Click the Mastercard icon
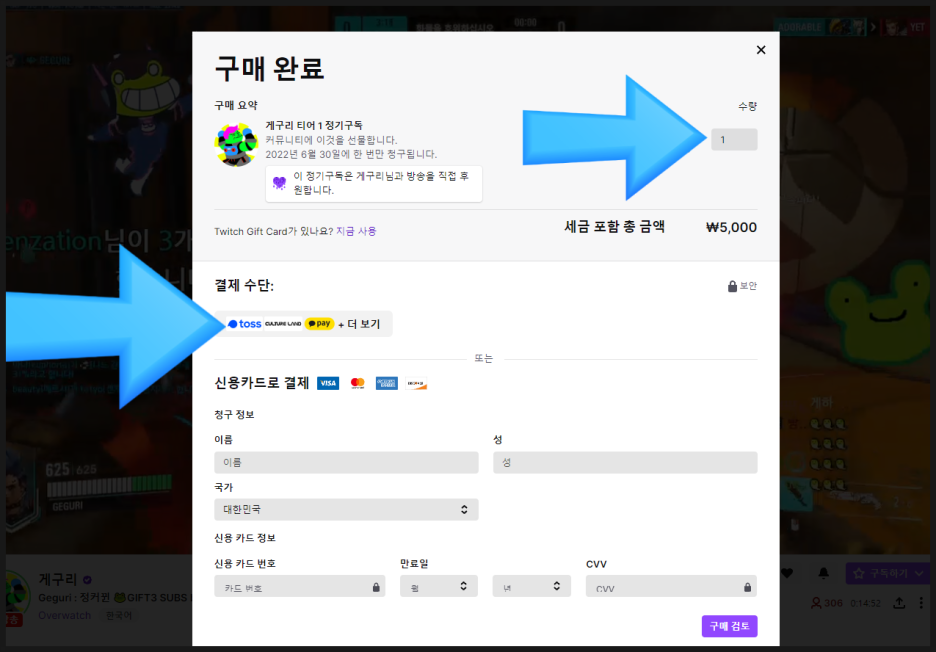This screenshot has height=652, width=936. 358,383
